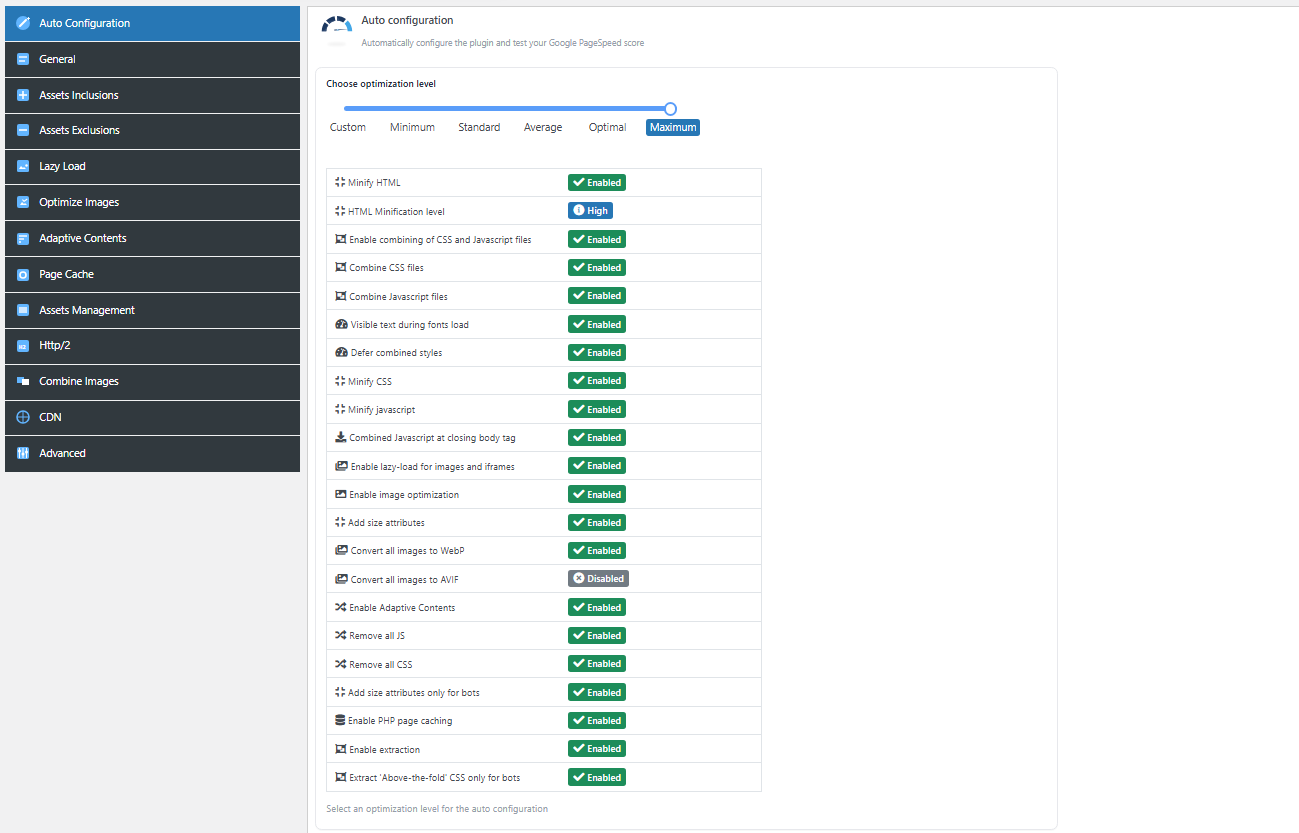Click the Http/2 sidebar icon
The height and width of the screenshot is (833, 1299).
coord(21,345)
